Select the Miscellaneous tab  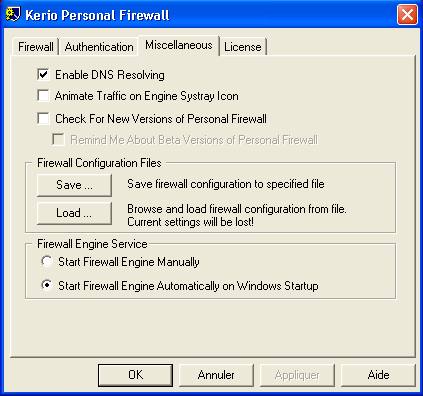tap(179, 45)
